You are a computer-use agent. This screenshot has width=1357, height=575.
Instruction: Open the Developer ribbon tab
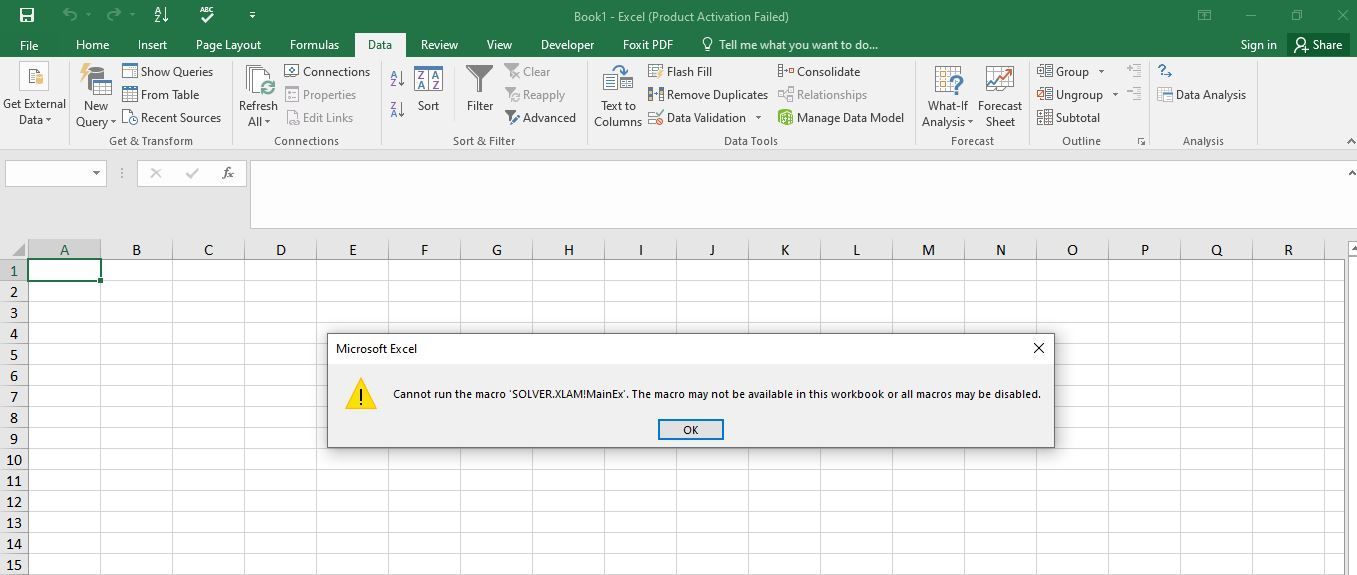567,45
